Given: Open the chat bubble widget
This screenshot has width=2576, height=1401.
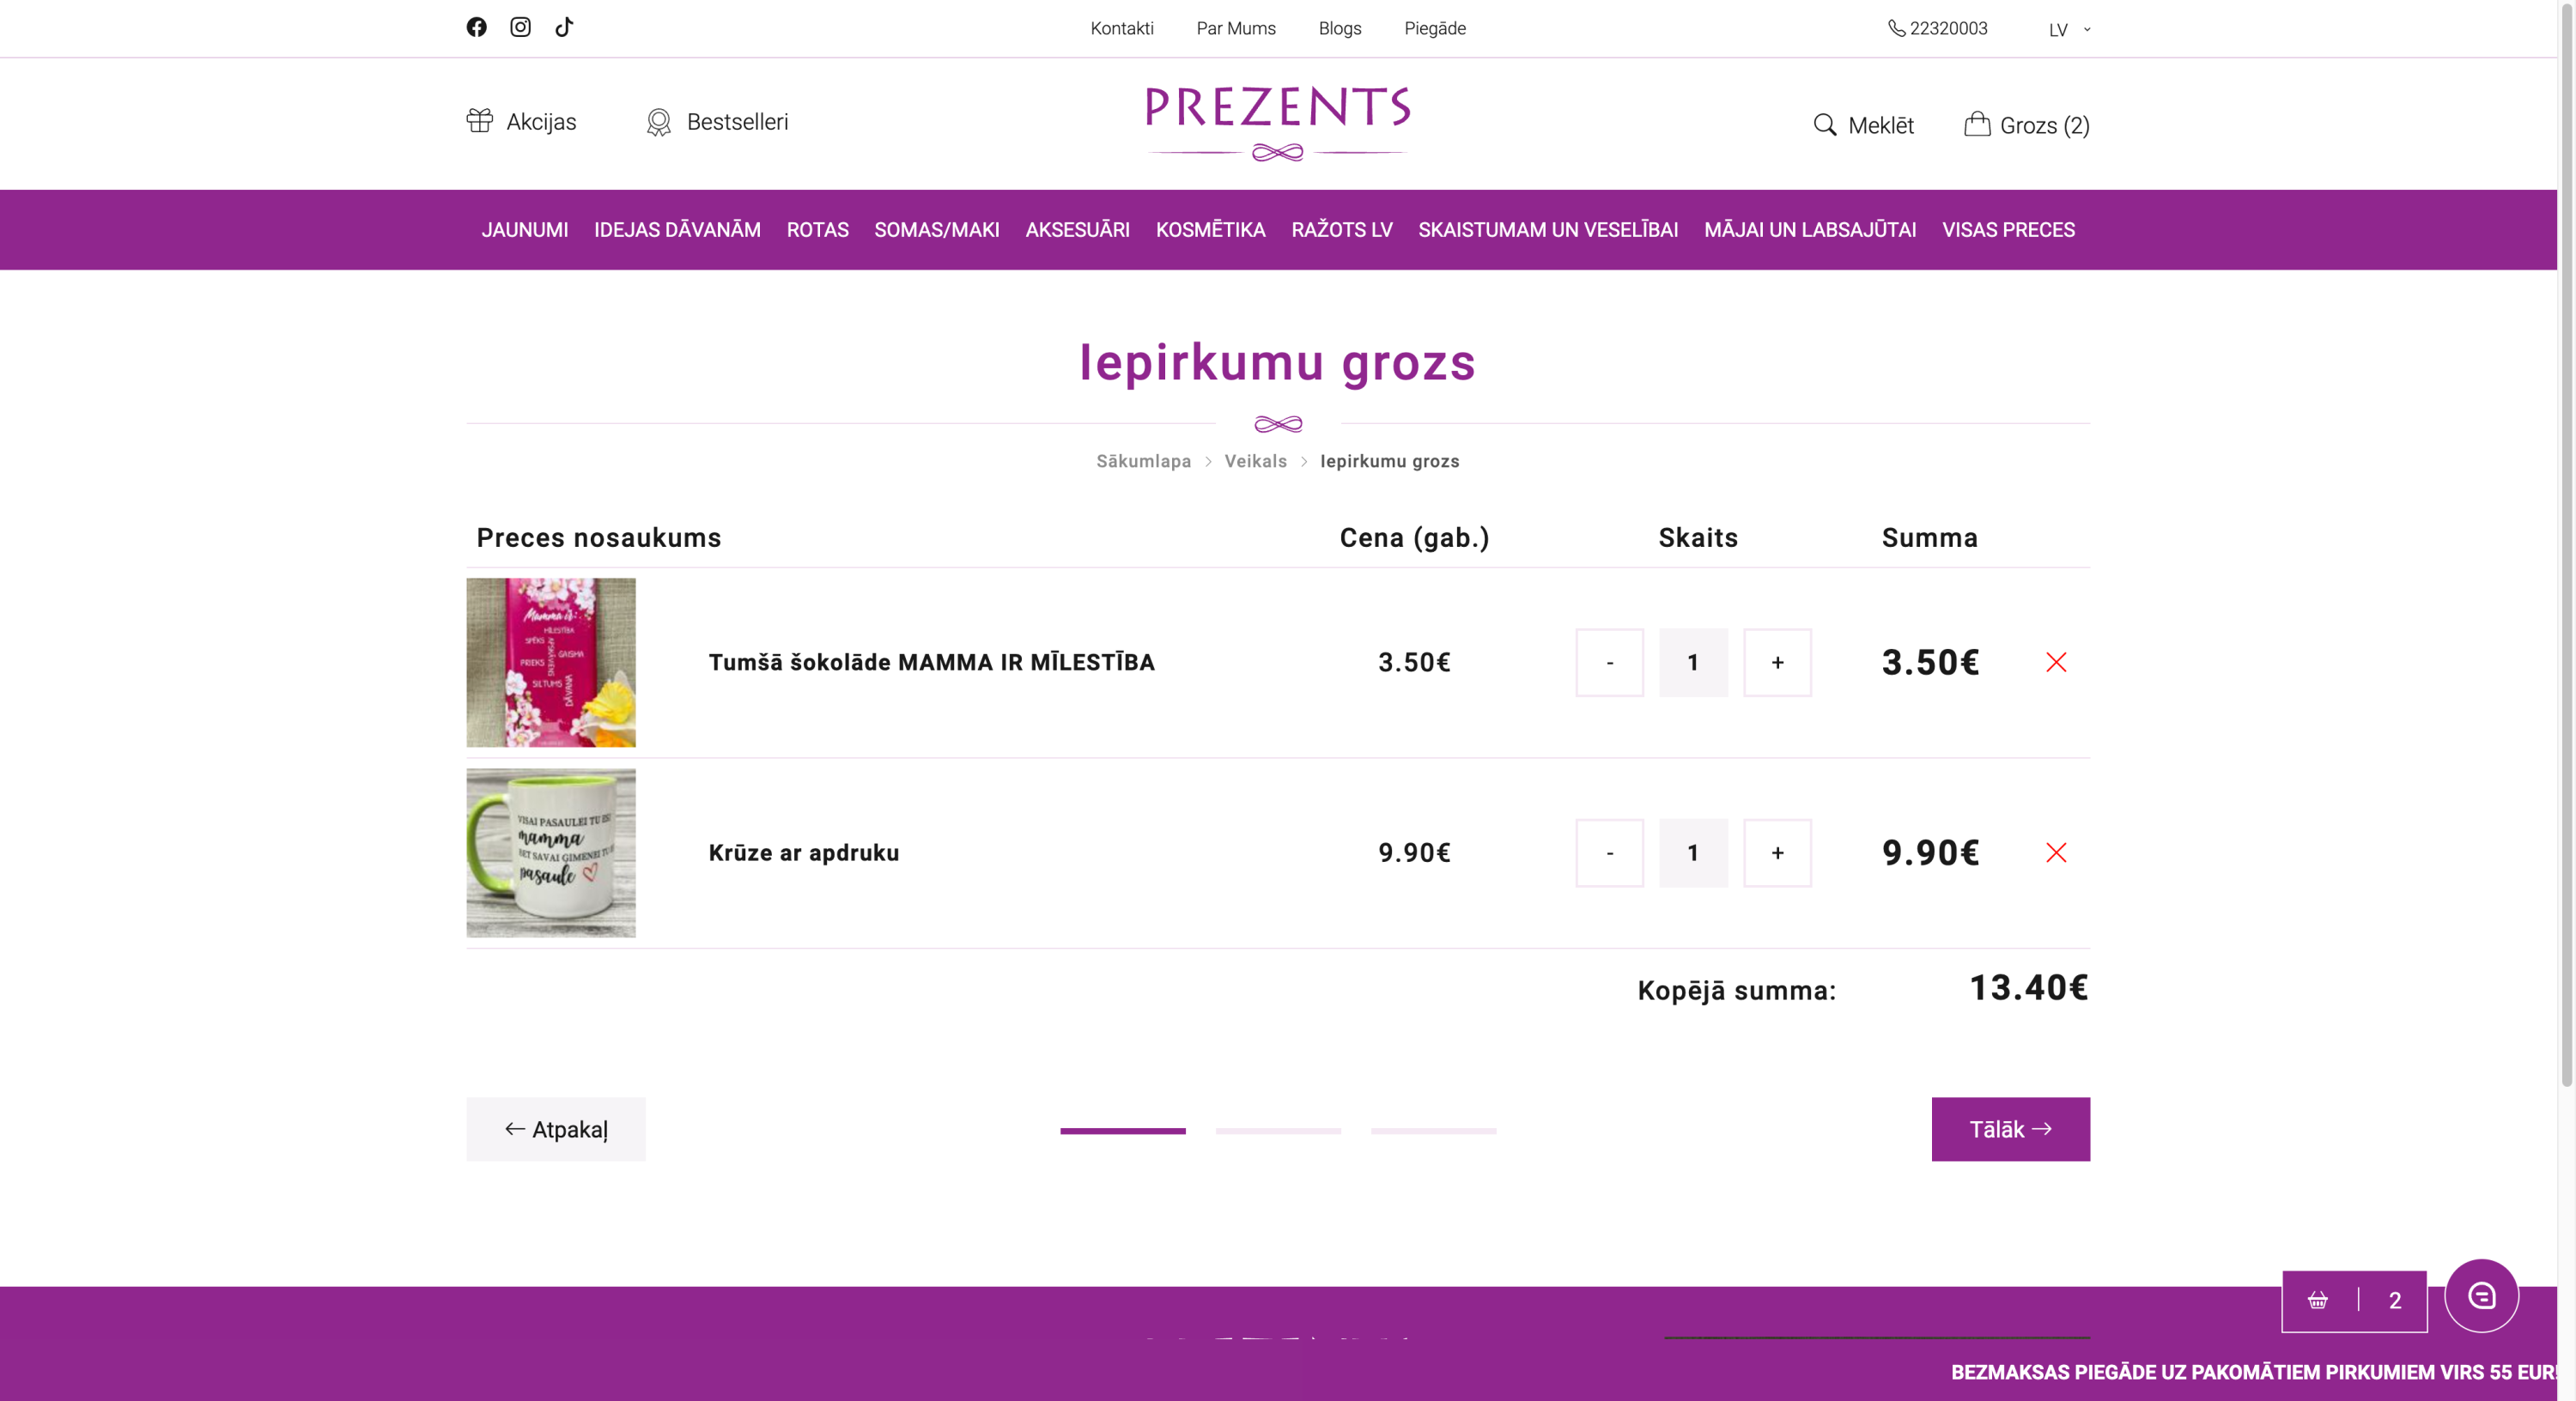Looking at the screenshot, I should pyautogui.click(x=2481, y=1296).
